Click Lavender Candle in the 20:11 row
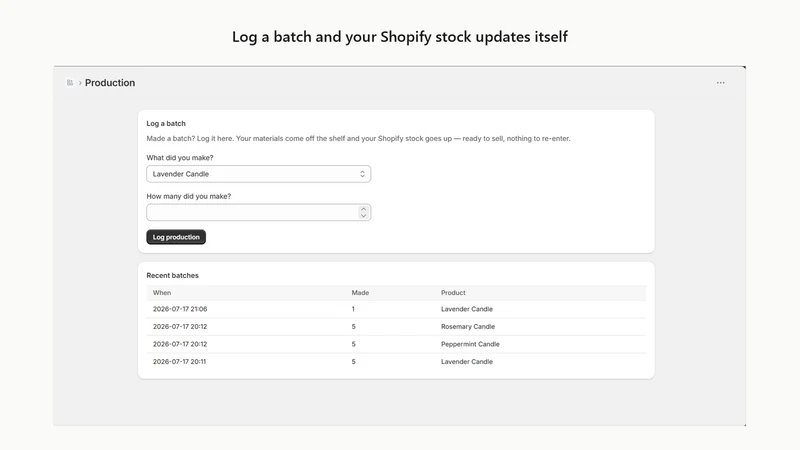Viewport: 800px width, 450px height. click(x=467, y=362)
